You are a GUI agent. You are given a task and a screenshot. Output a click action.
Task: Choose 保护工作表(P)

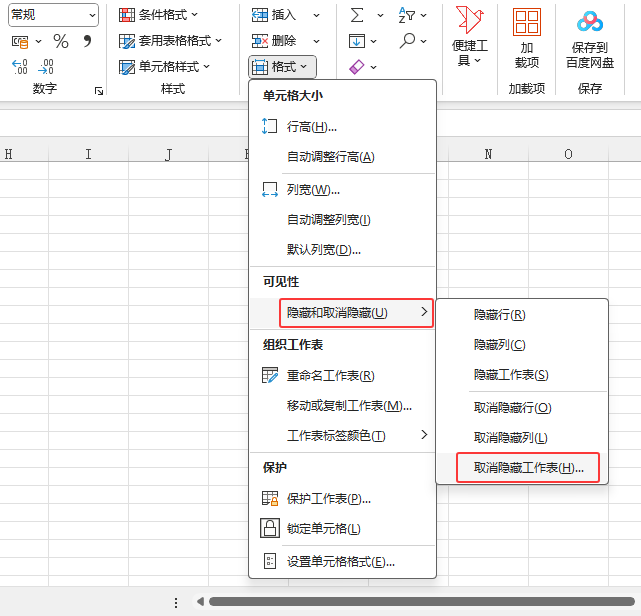pyautogui.click(x=343, y=498)
